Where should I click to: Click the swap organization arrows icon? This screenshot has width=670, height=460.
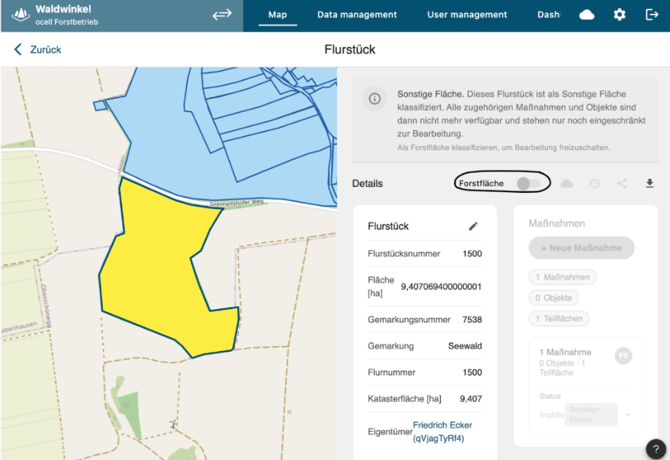222,15
